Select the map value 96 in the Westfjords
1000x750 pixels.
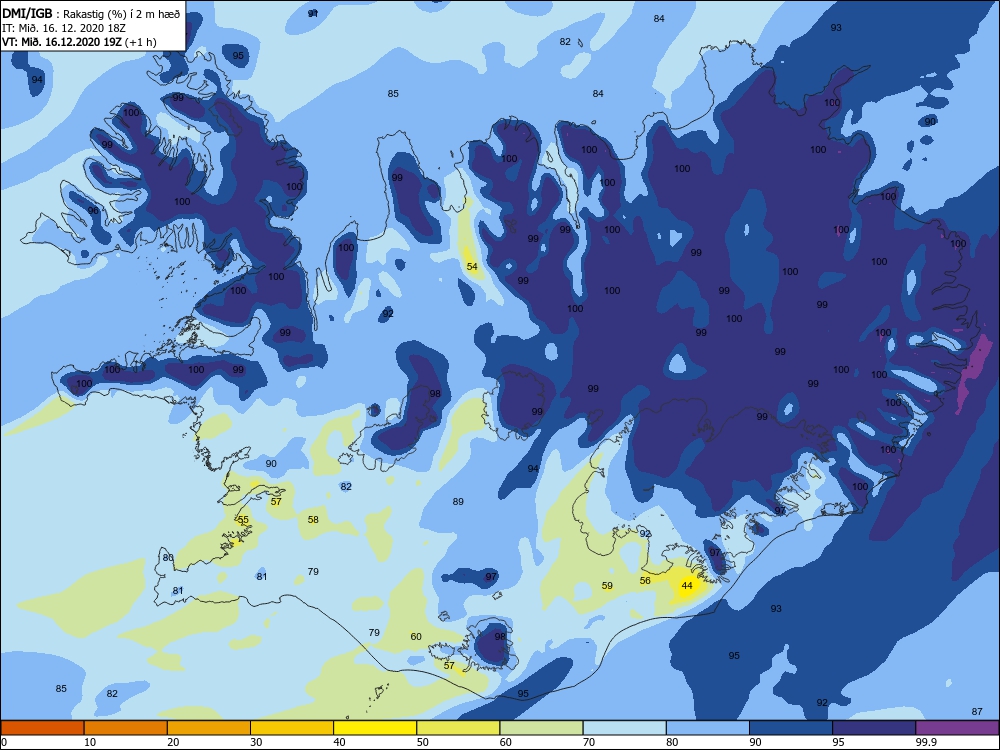(93, 210)
